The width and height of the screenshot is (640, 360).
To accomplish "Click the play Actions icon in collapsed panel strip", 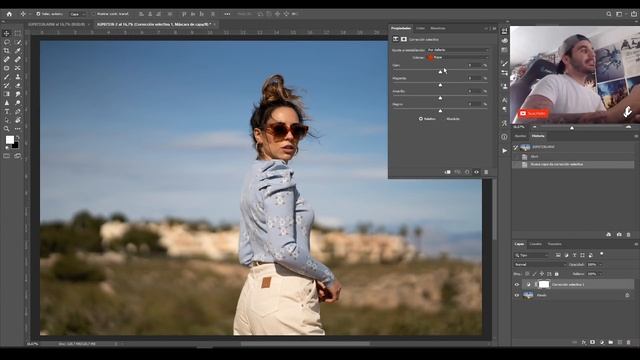I will click(504, 151).
